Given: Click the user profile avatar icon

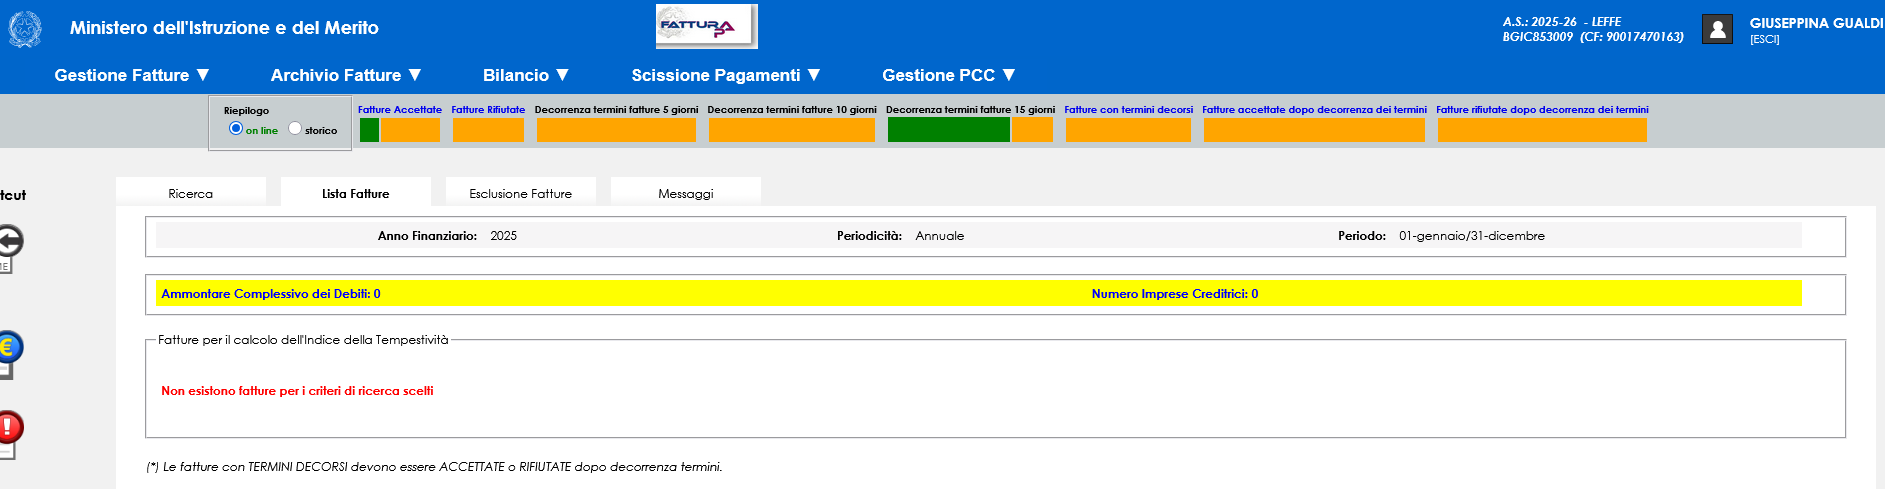Looking at the screenshot, I should [x=1717, y=29].
